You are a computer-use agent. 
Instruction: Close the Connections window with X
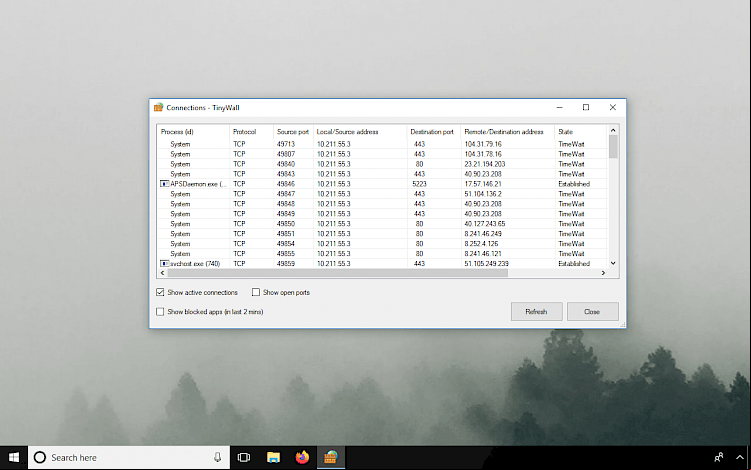[613, 107]
